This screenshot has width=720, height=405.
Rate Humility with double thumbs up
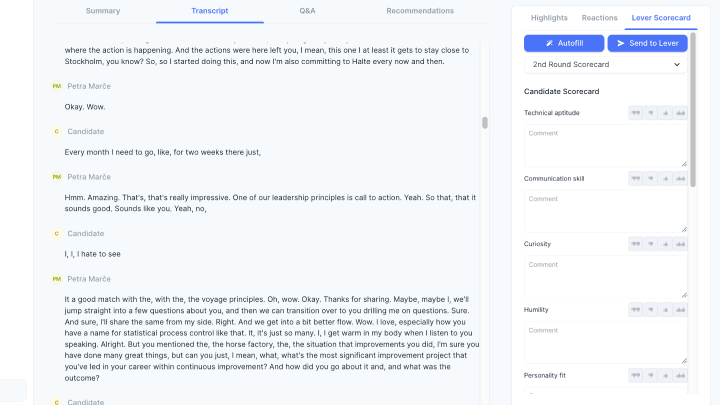click(x=681, y=310)
